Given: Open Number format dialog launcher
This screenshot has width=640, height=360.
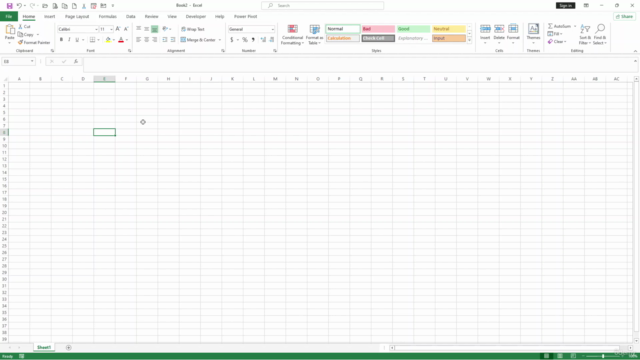Looking at the screenshot, I should (275, 51).
